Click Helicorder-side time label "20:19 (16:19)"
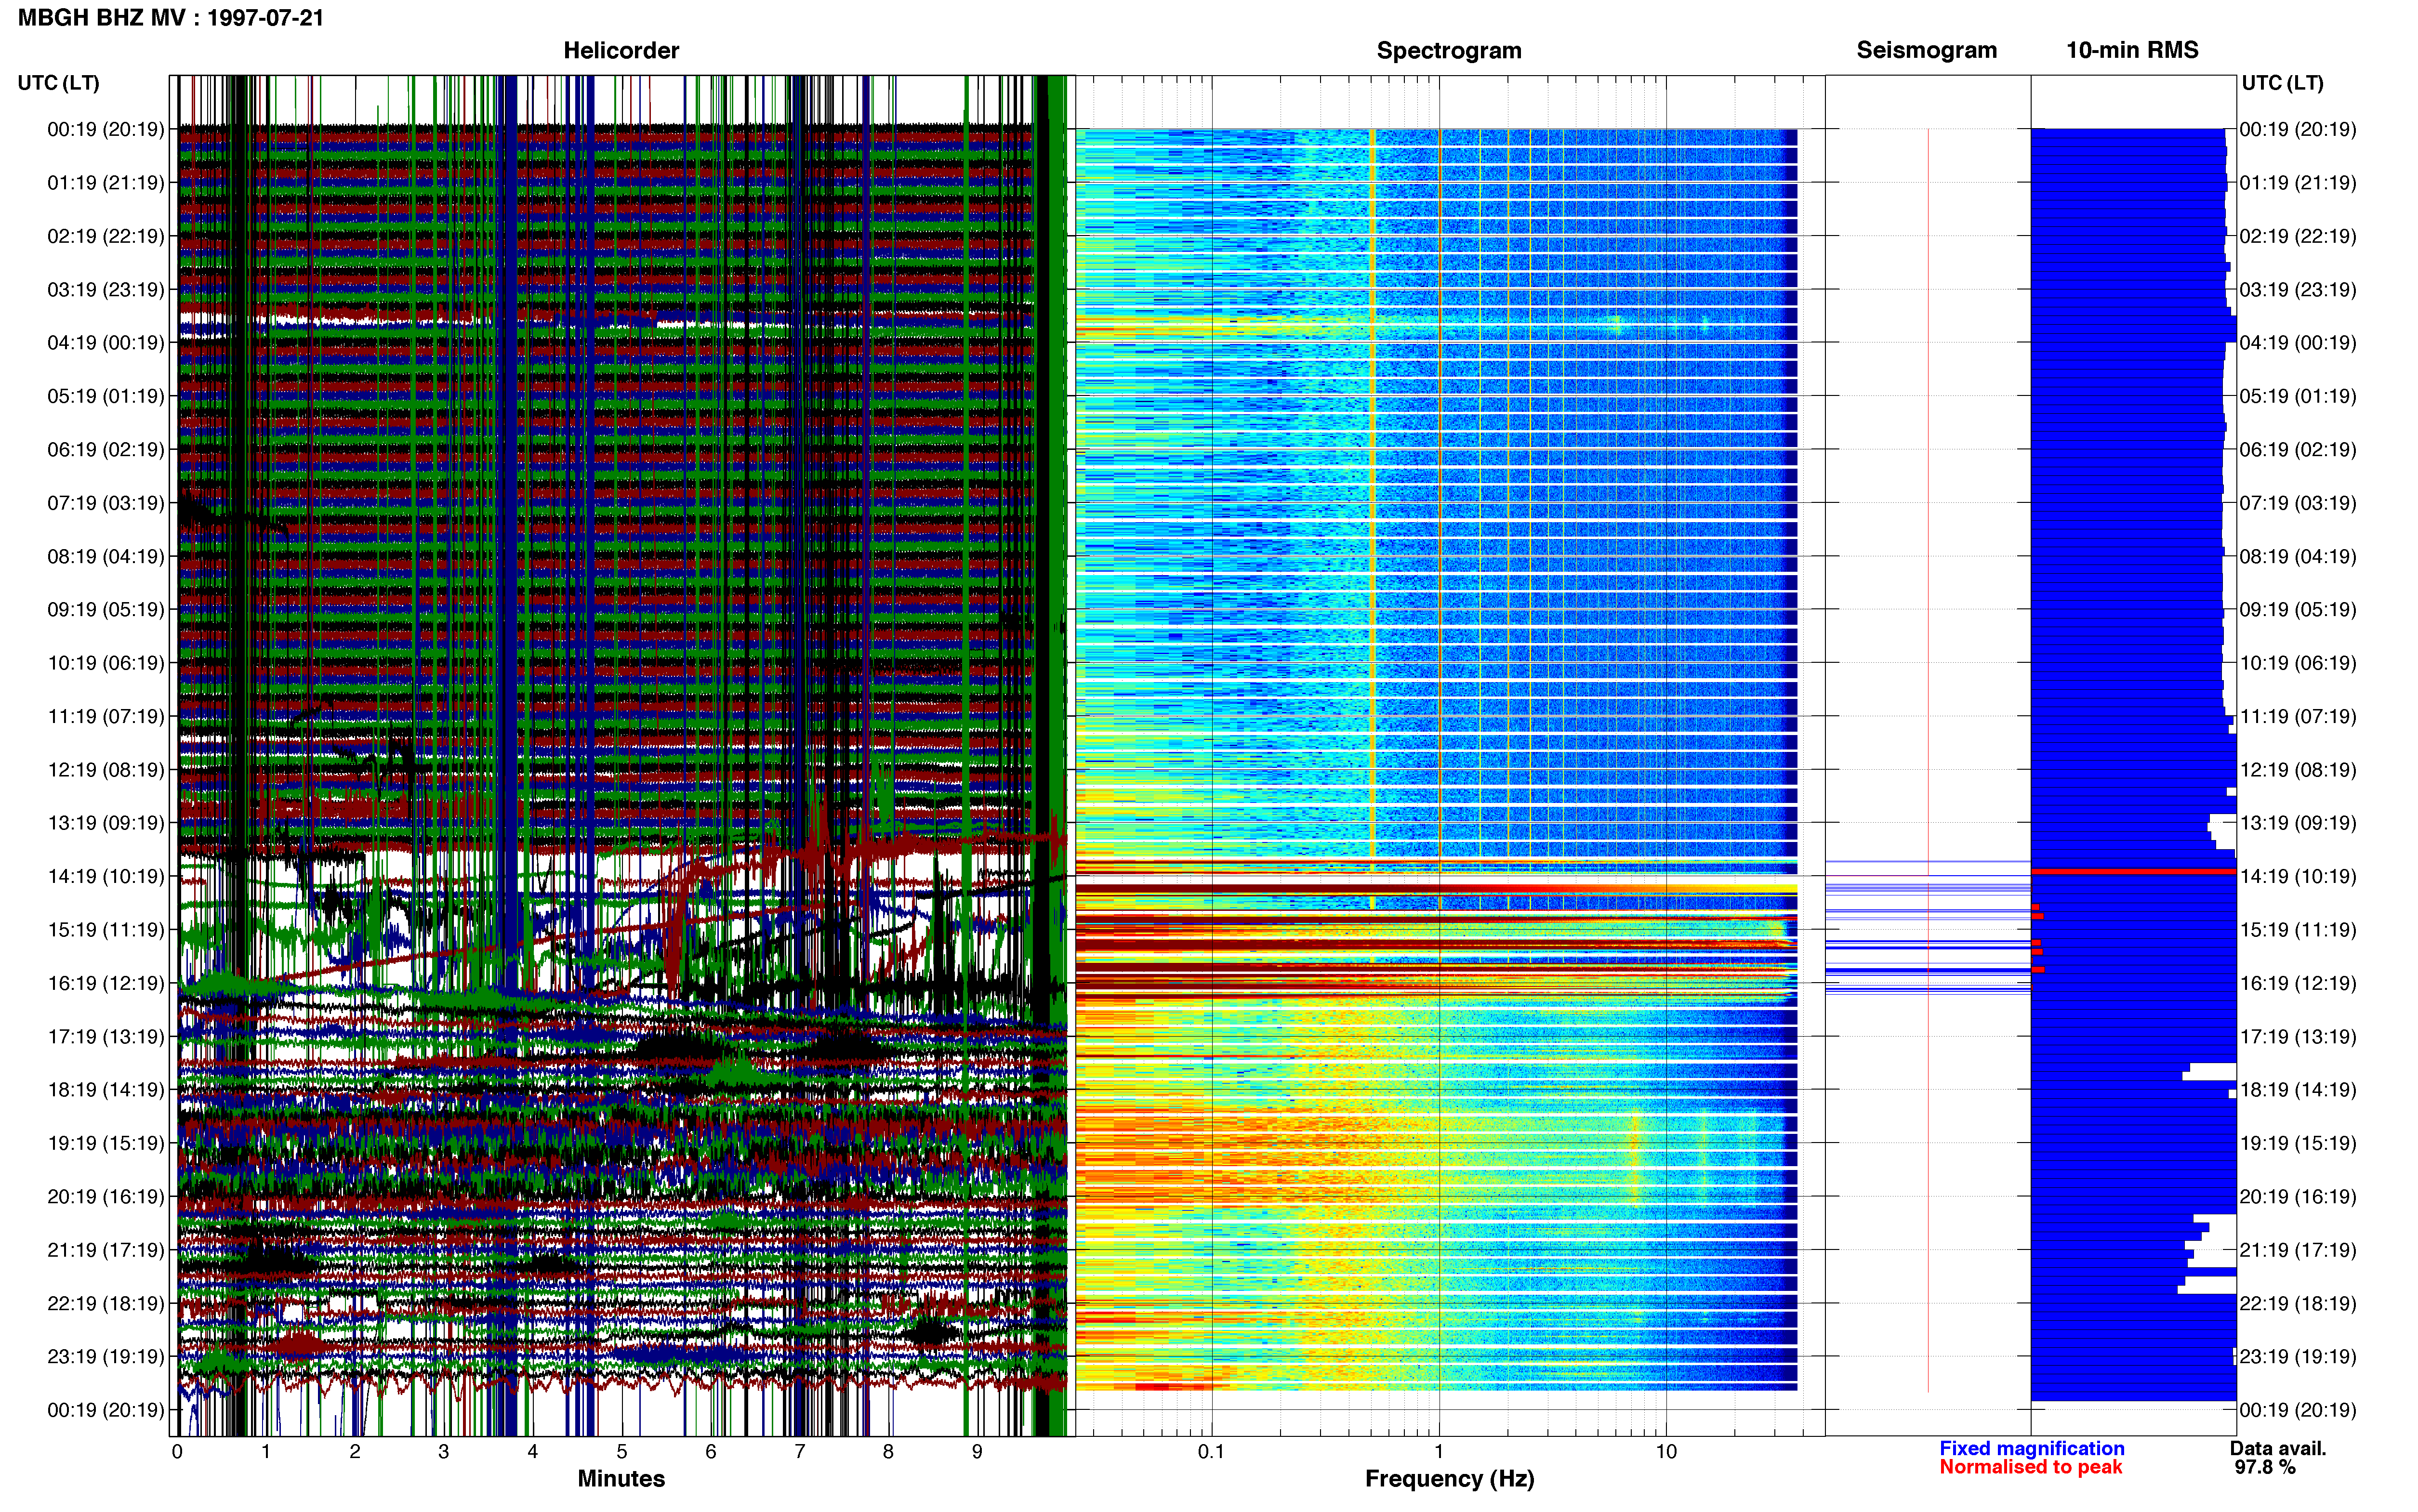 [106, 1197]
